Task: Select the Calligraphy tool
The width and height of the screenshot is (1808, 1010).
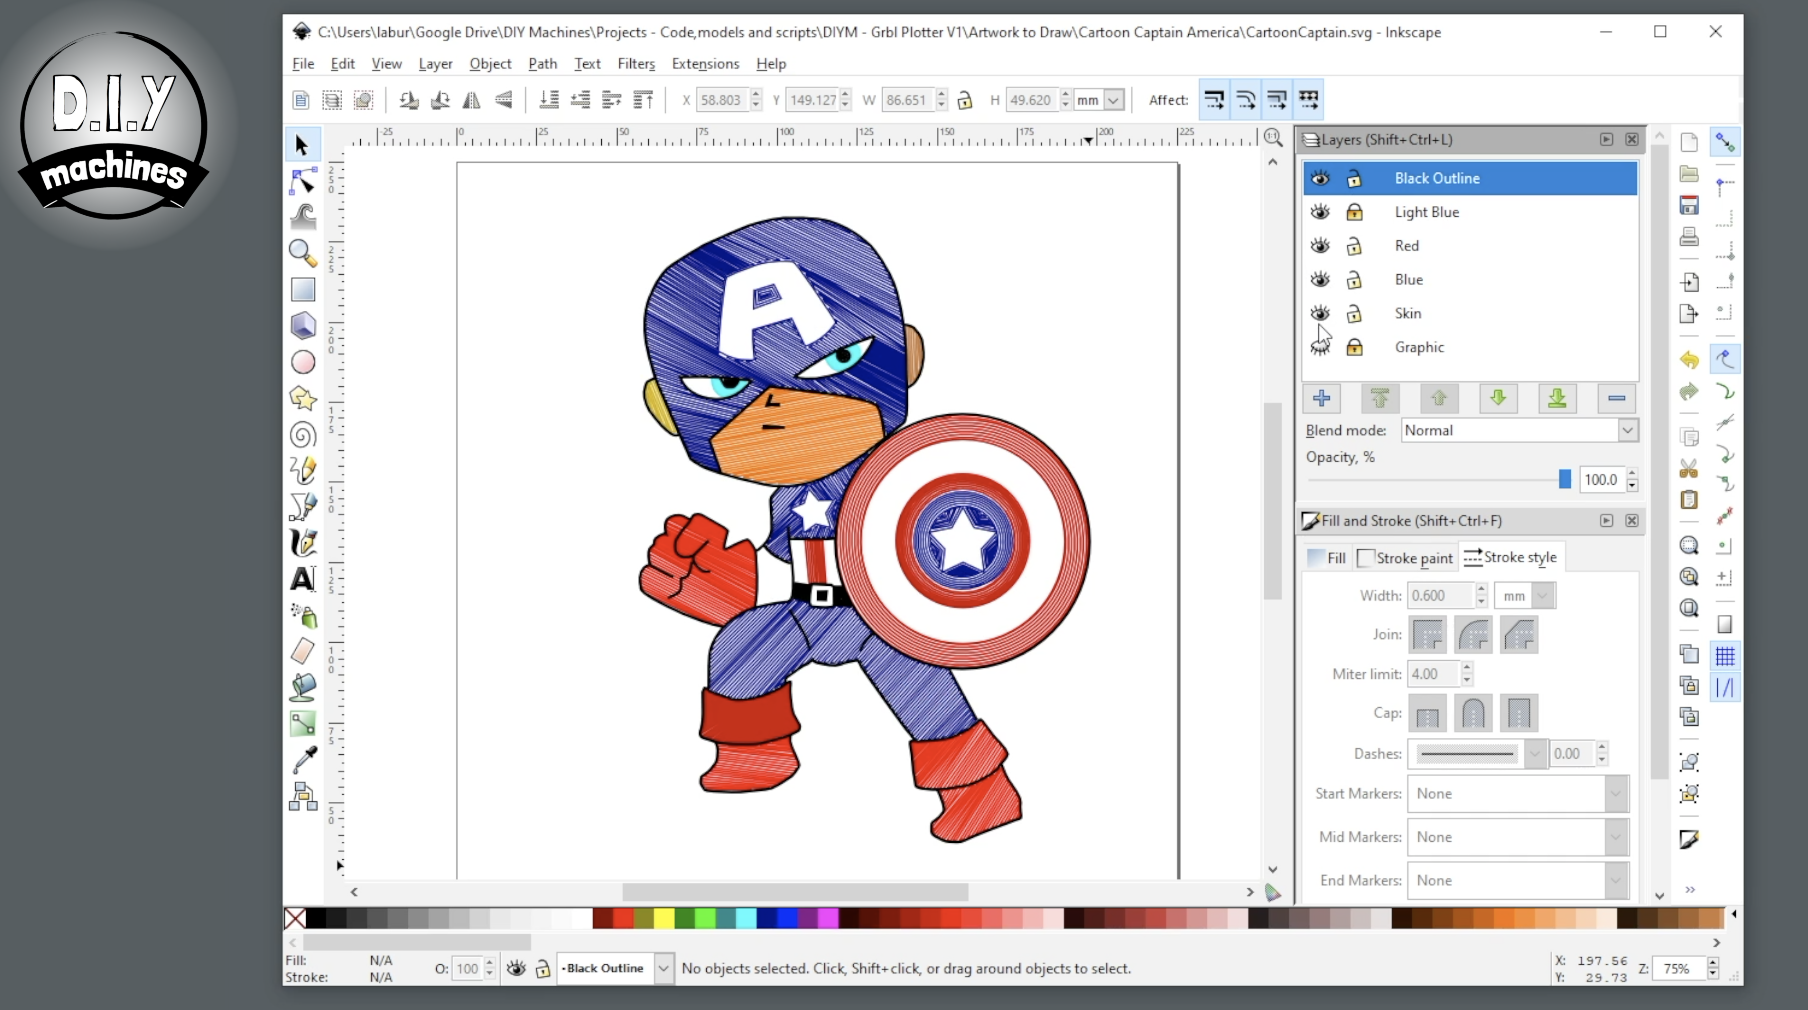Action: tap(303, 542)
